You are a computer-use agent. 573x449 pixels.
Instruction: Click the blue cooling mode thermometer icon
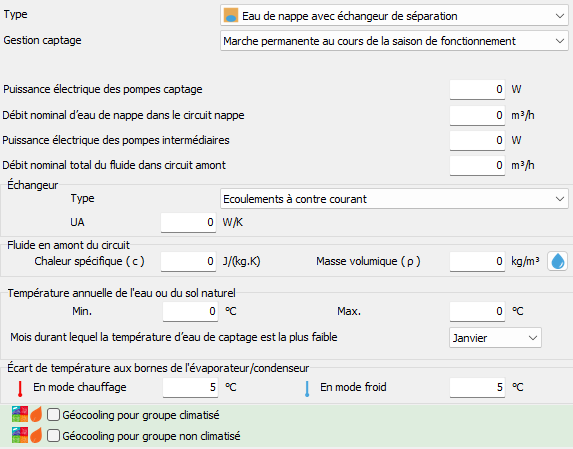click(307, 389)
